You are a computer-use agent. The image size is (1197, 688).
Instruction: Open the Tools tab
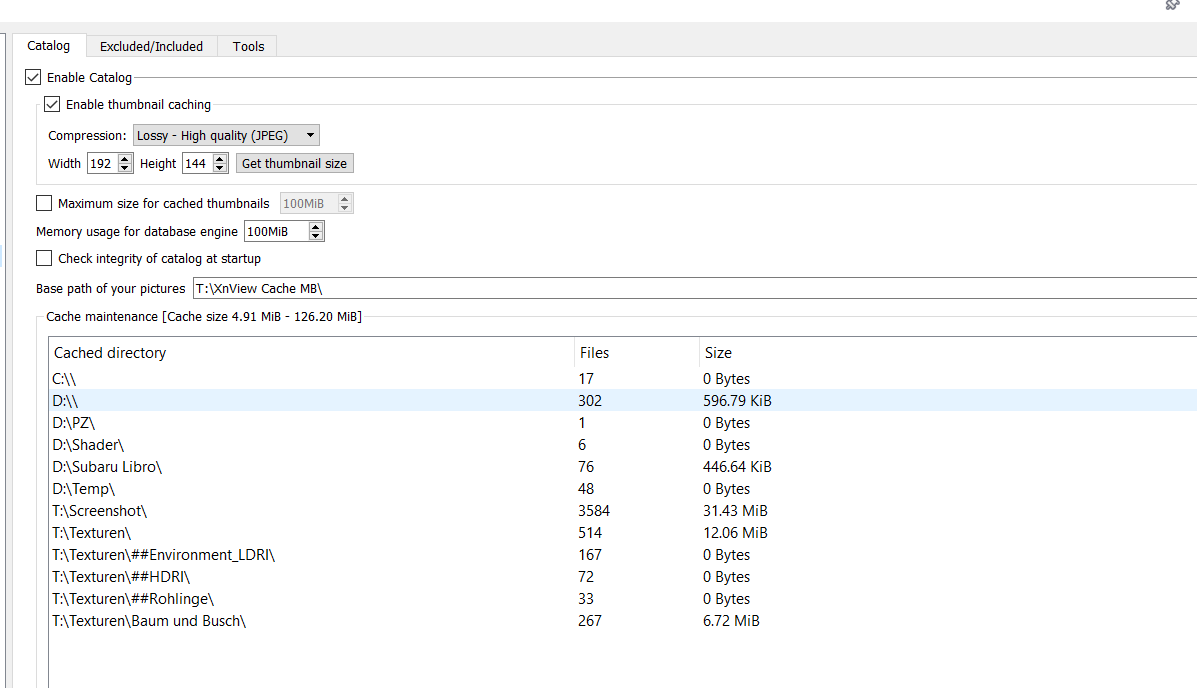point(248,46)
